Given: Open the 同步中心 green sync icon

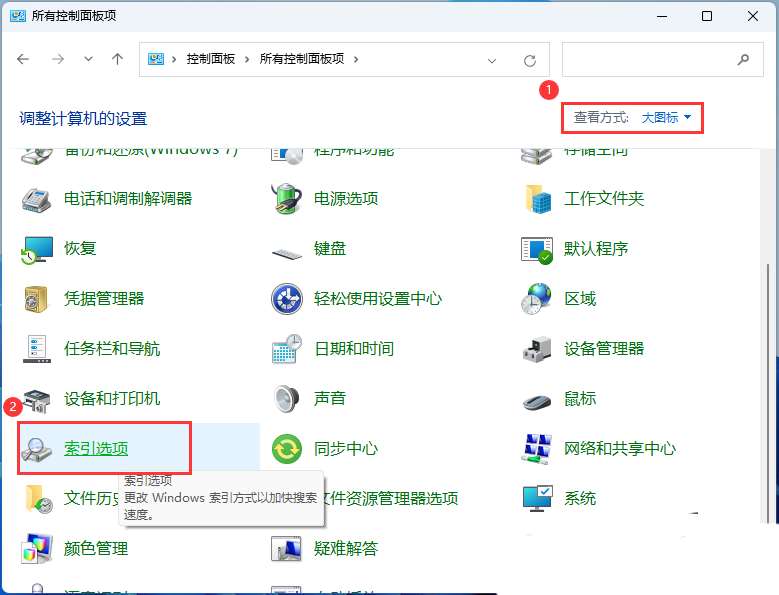Looking at the screenshot, I should point(287,448).
